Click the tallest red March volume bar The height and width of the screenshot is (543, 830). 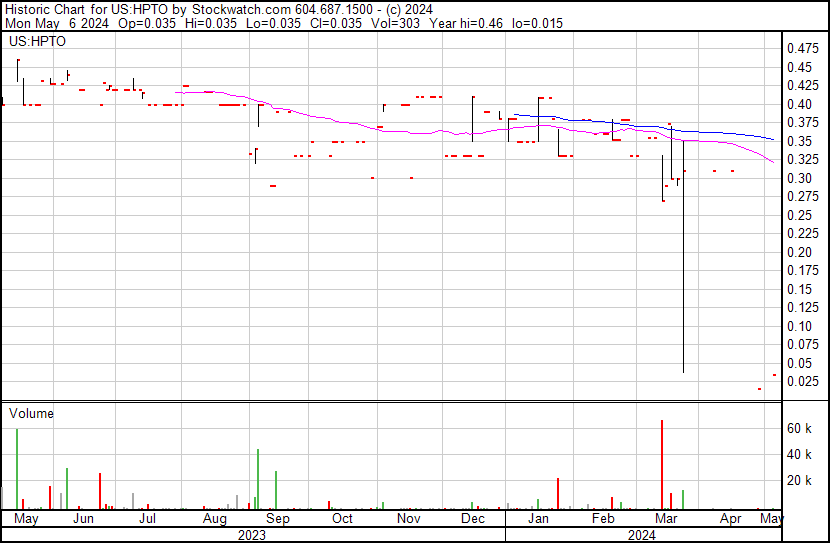tap(662, 465)
